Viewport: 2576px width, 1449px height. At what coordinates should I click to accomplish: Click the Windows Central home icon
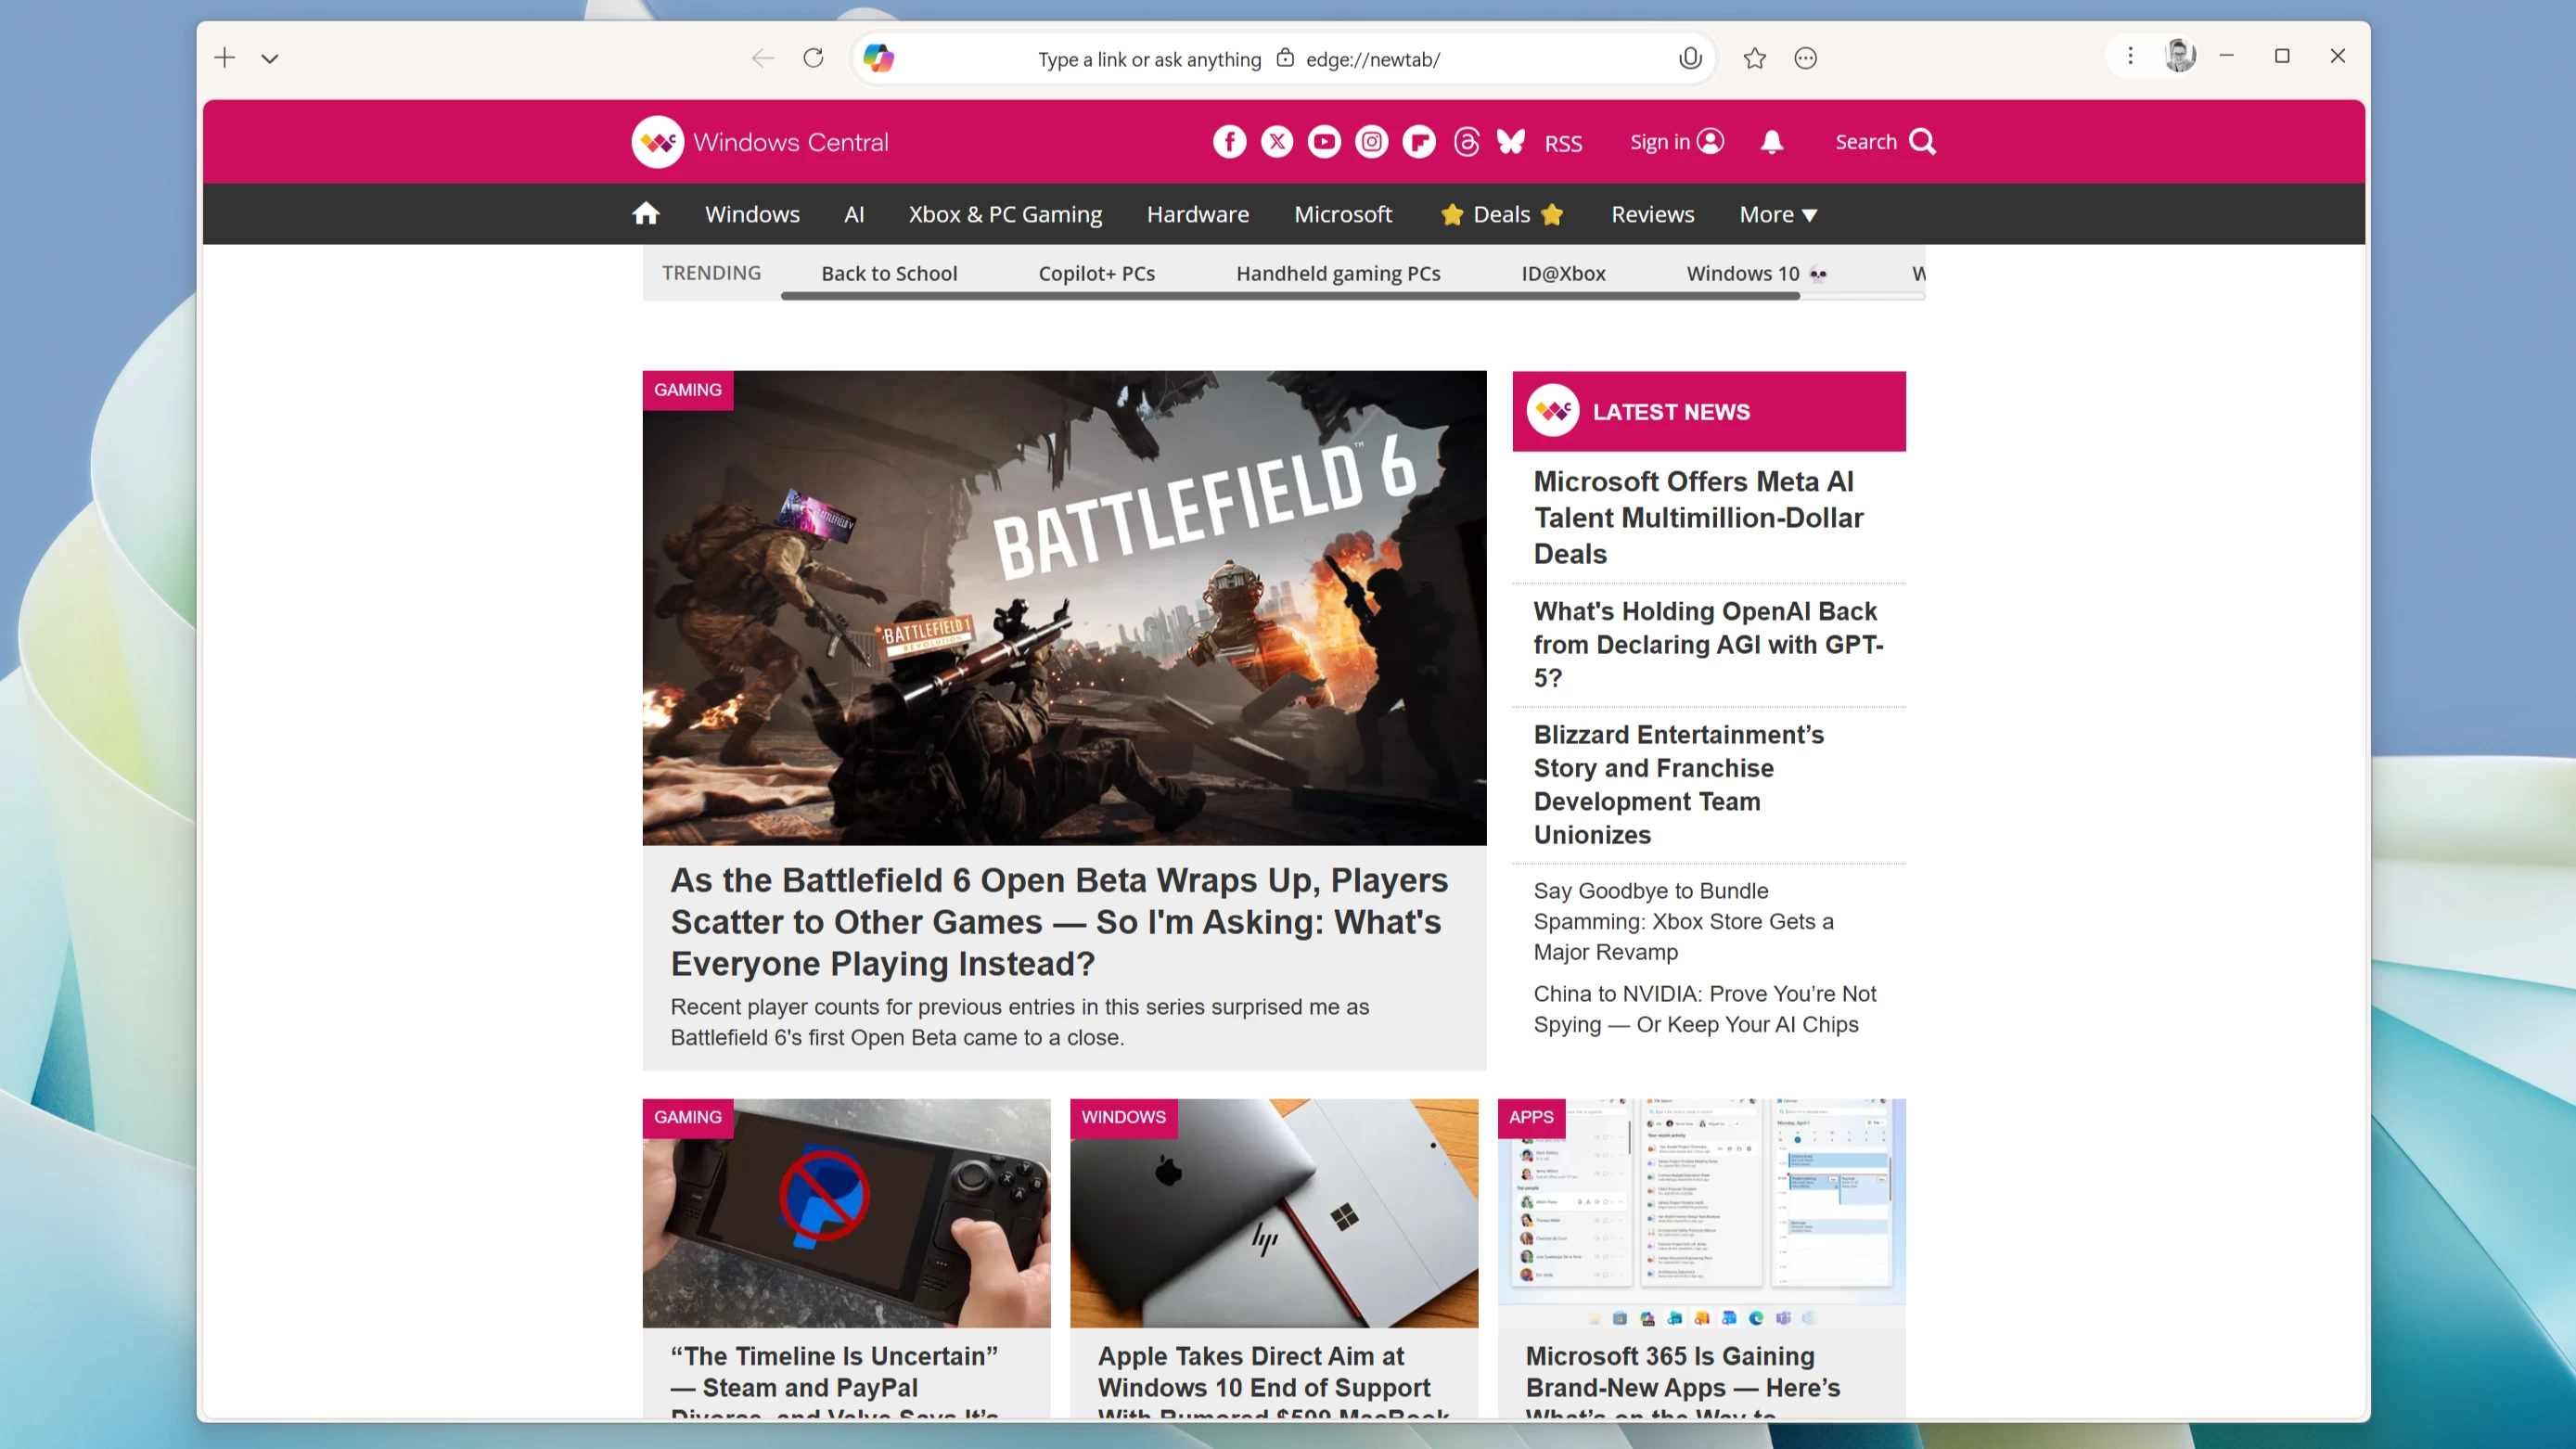pos(646,213)
